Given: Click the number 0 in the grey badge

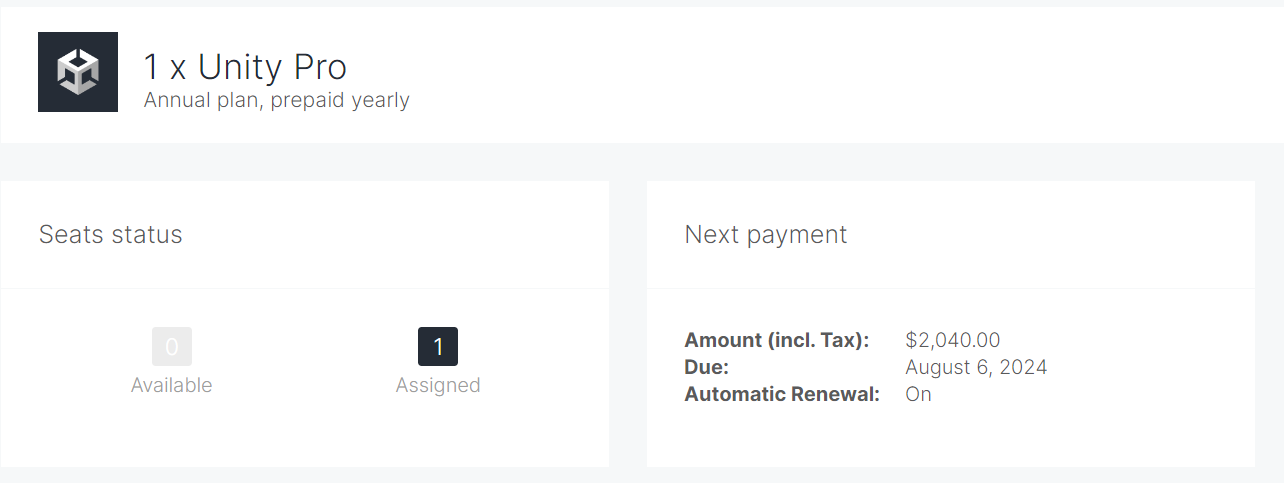Looking at the screenshot, I should pos(172,347).
